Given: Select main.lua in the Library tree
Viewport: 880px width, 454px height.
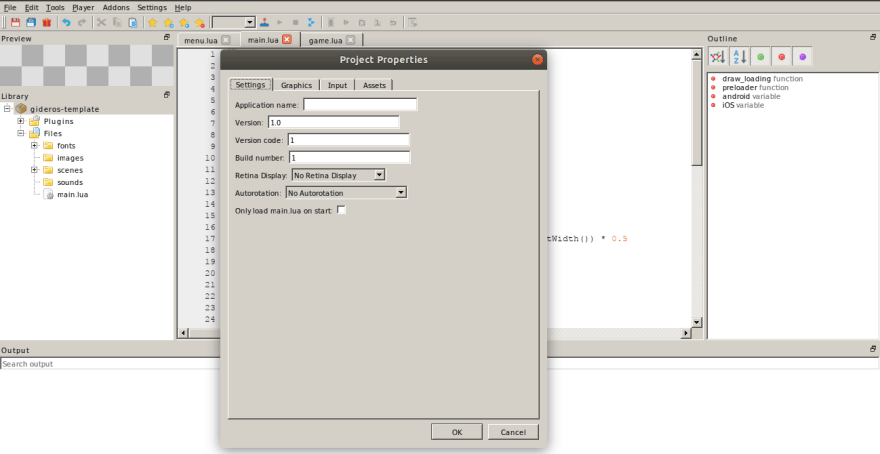Looking at the screenshot, I should (x=72, y=194).
